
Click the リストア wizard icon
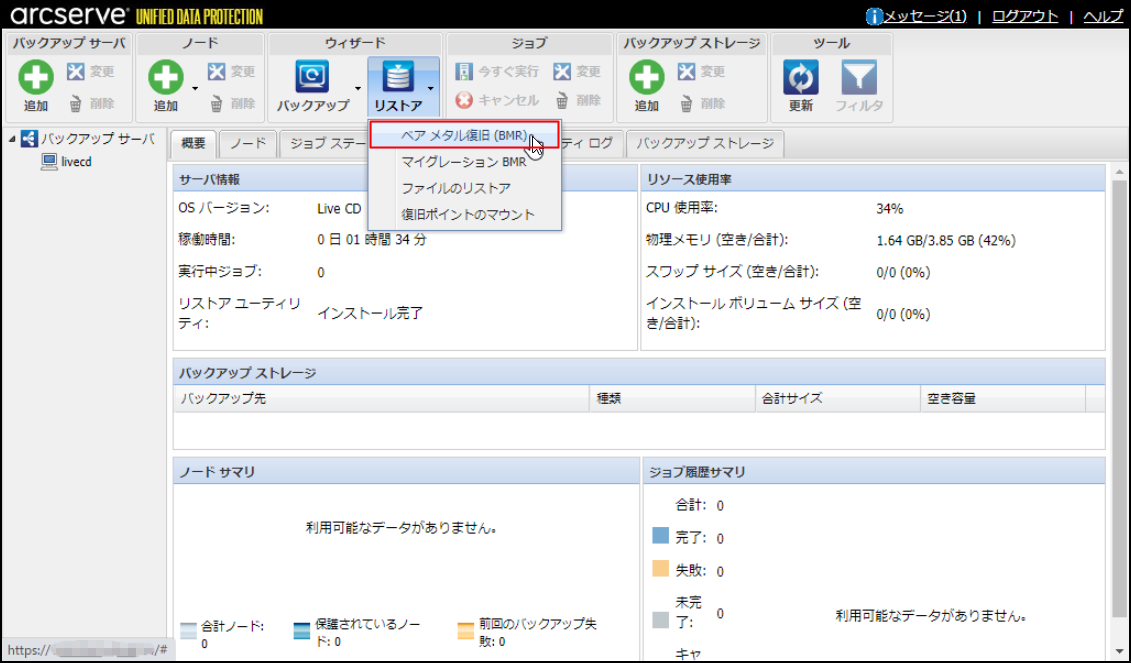398,78
